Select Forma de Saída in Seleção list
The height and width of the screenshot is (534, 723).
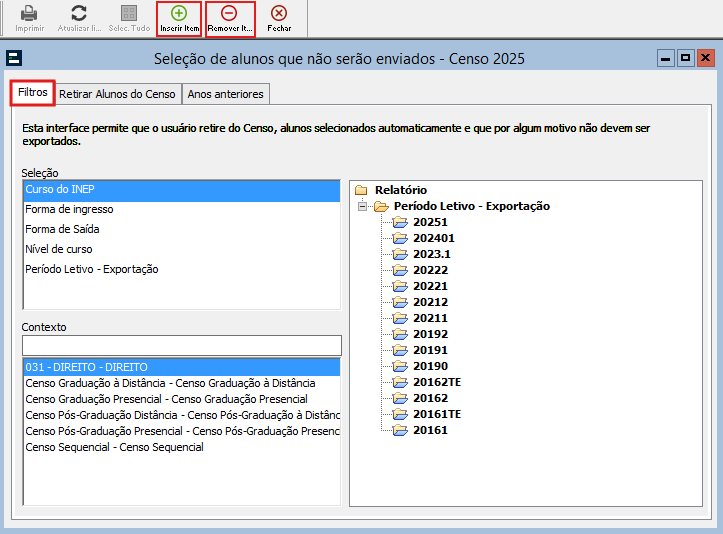pyautogui.click(x=182, y=229)
